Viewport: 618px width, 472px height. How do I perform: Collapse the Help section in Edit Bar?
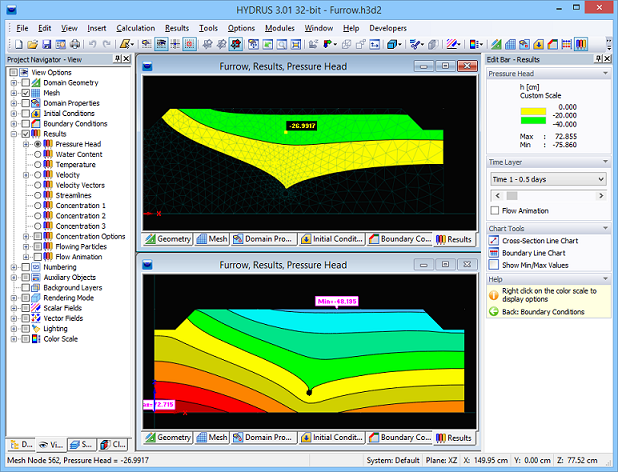(x=605, y=279)
